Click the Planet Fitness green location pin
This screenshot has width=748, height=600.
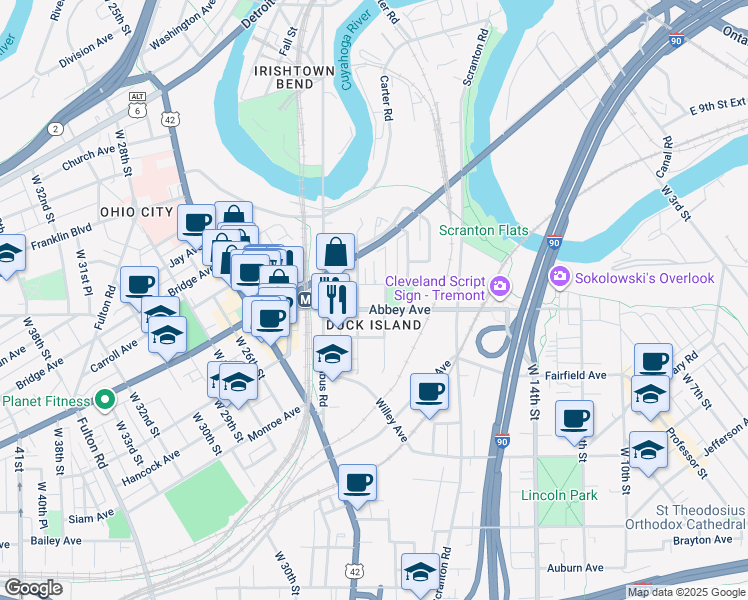105,400
